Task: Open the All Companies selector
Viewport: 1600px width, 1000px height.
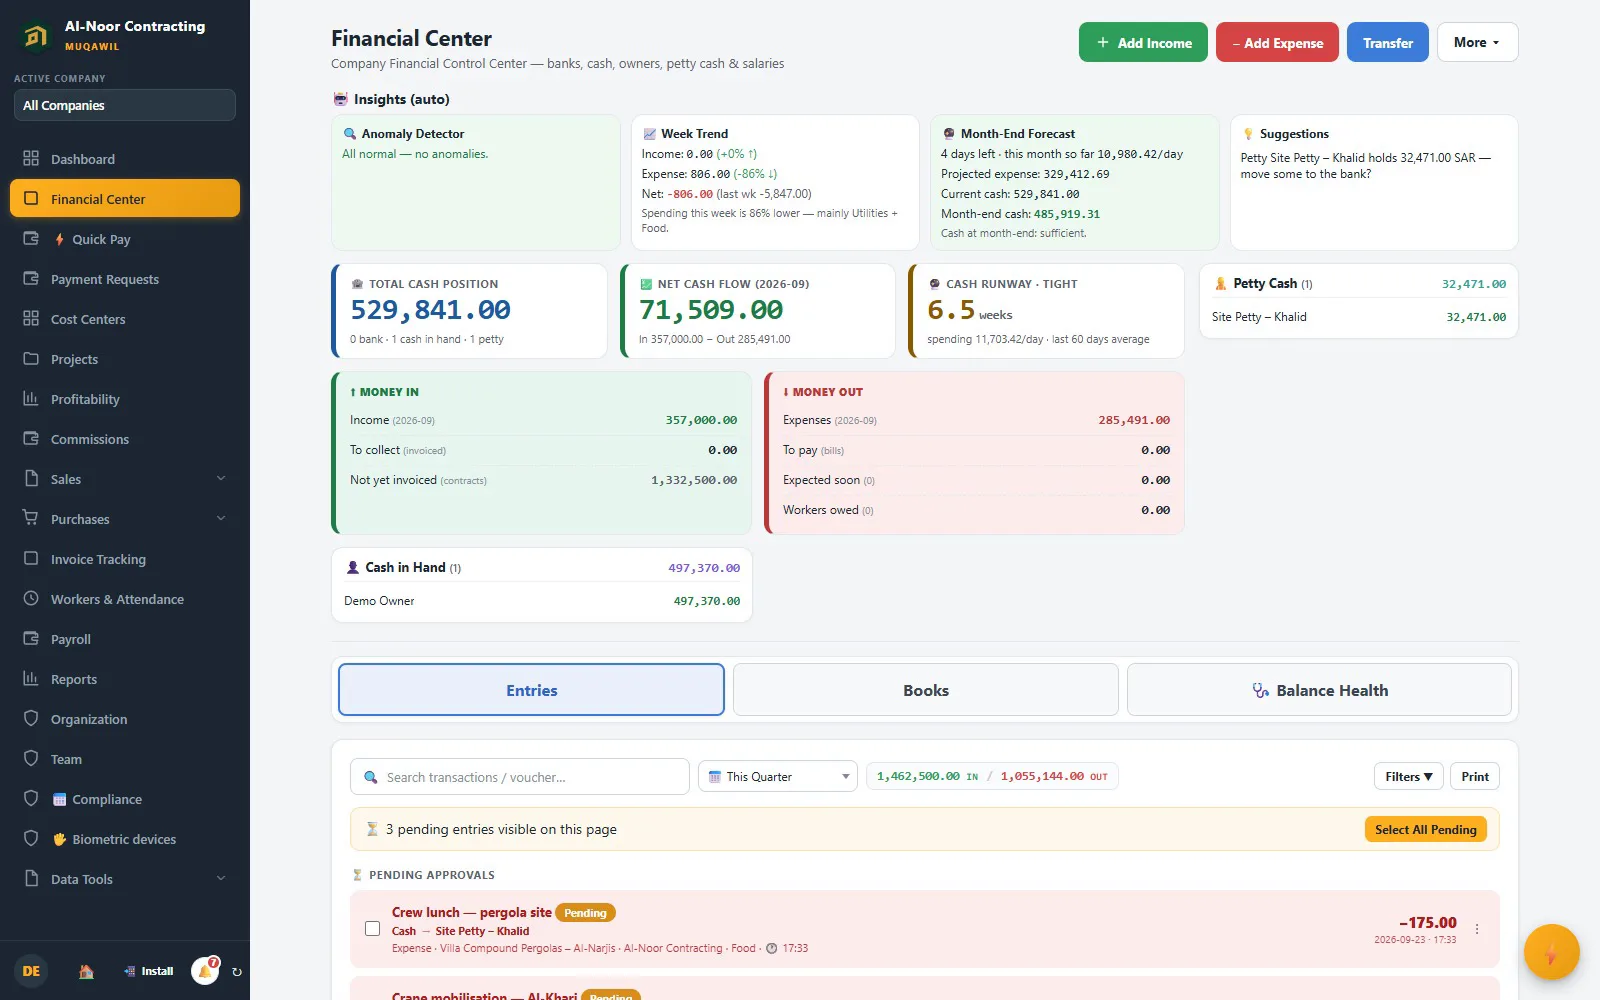Action: coord(125,105)
